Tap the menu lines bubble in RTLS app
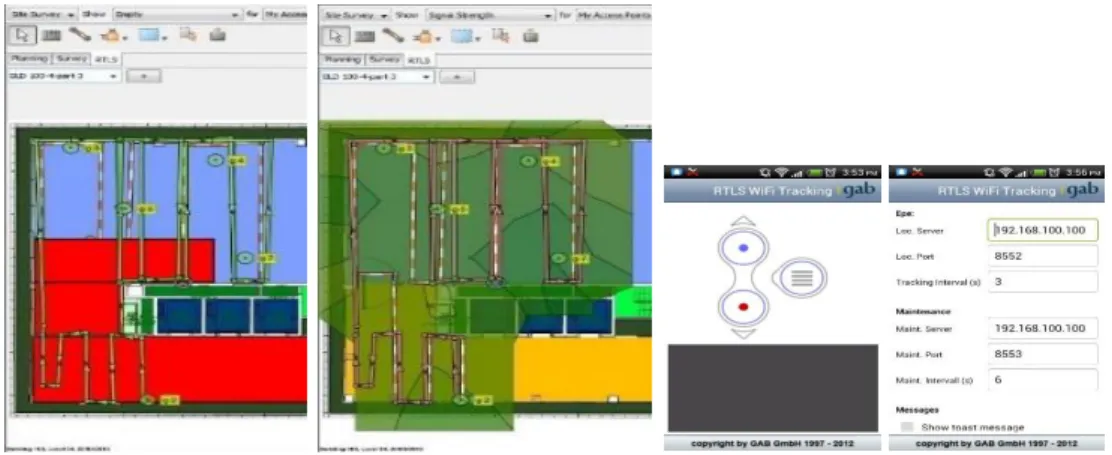Viewport: 1112px width, 455px height. click(x=802, y=277)
